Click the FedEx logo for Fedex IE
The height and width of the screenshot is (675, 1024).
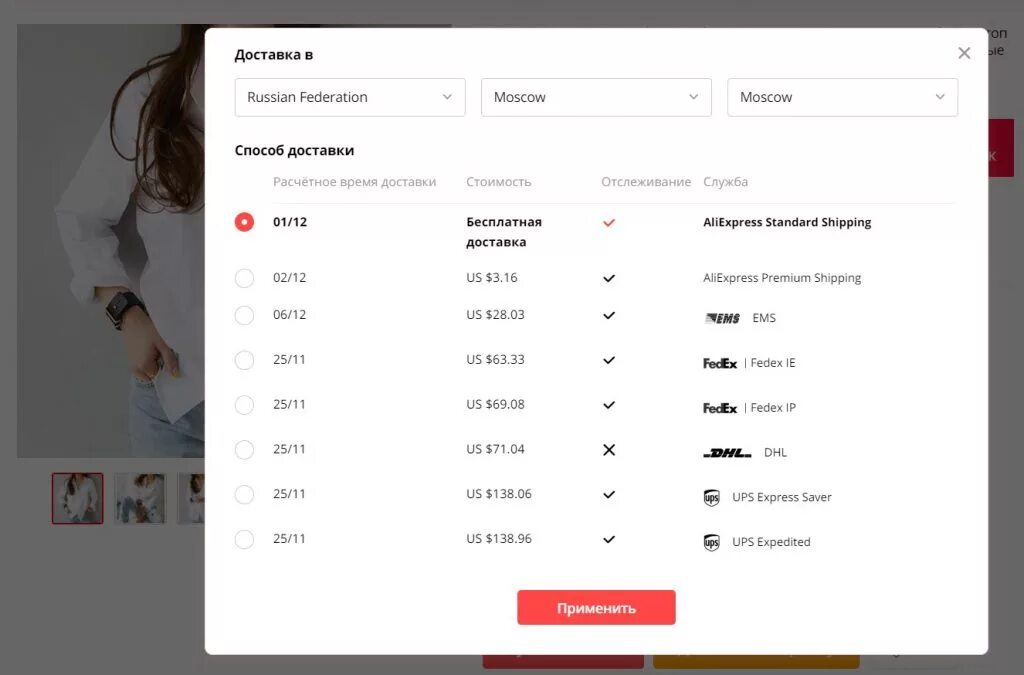pos(720,364)
